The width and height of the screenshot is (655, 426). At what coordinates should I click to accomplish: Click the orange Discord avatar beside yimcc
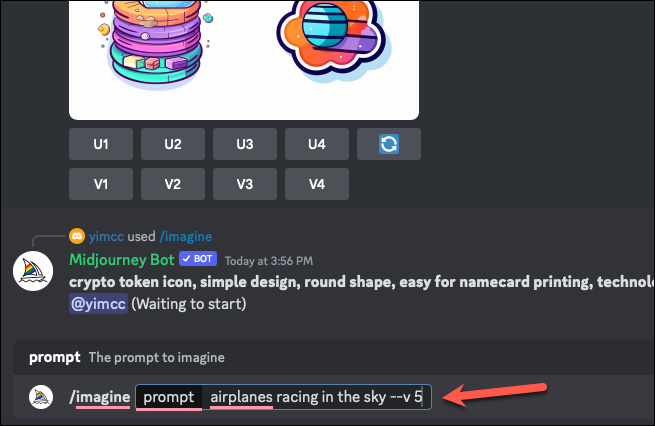[x=77, y=236]
